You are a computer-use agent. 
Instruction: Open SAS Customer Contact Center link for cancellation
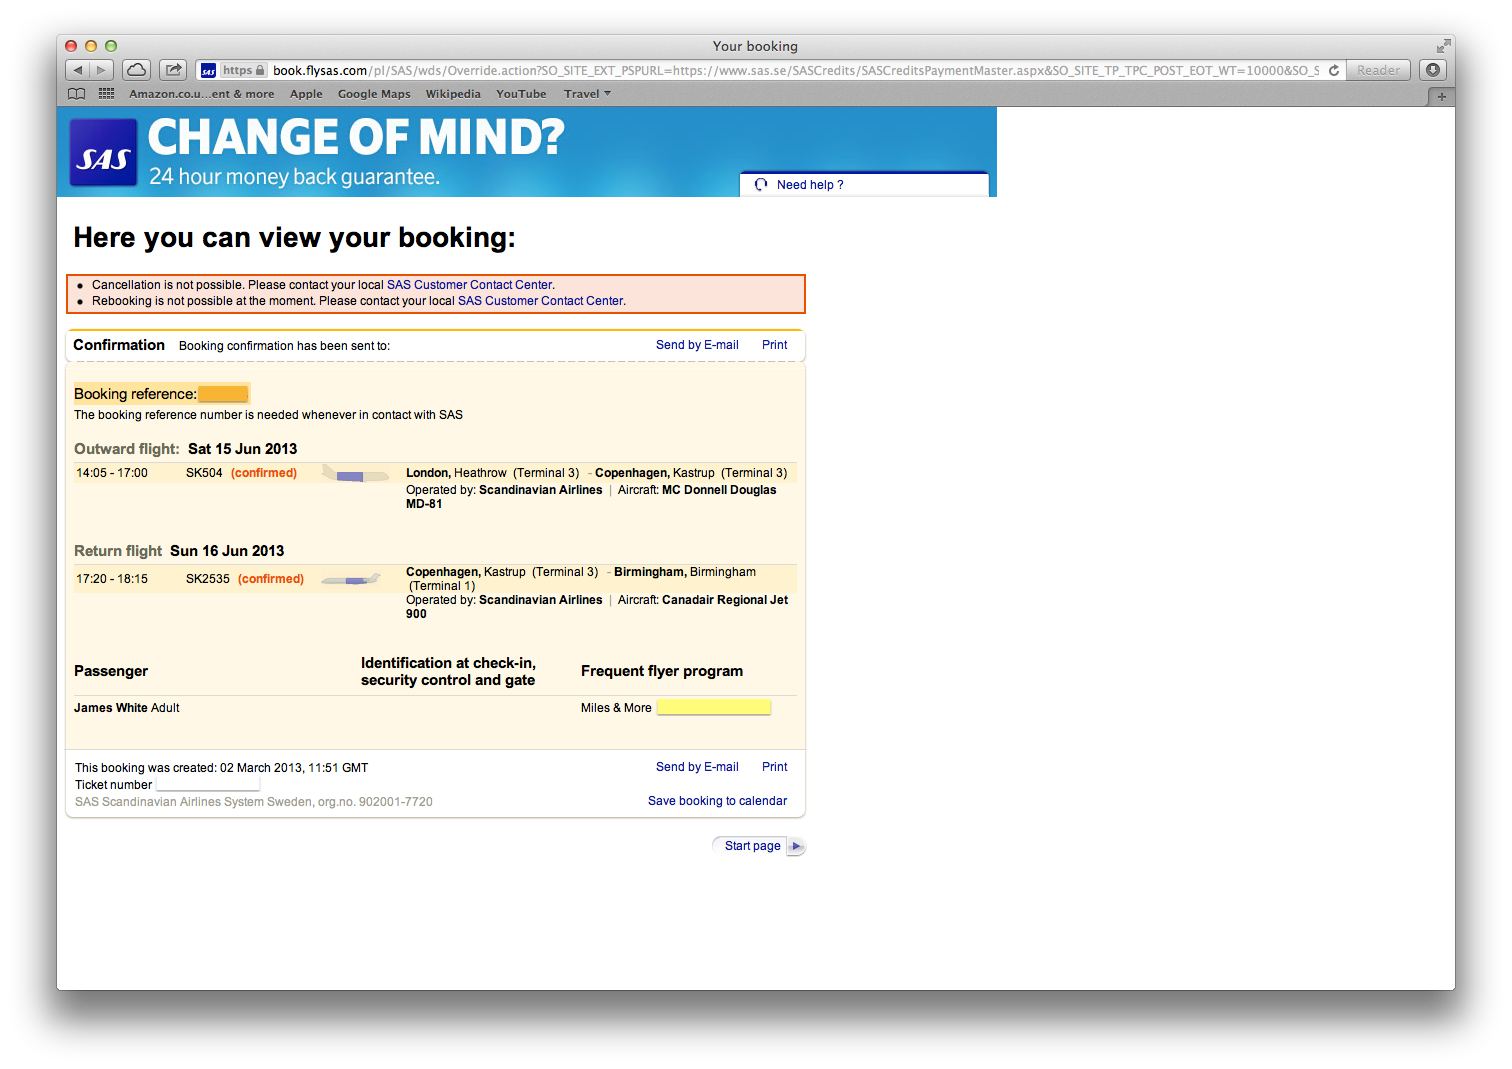pos(469,285)
